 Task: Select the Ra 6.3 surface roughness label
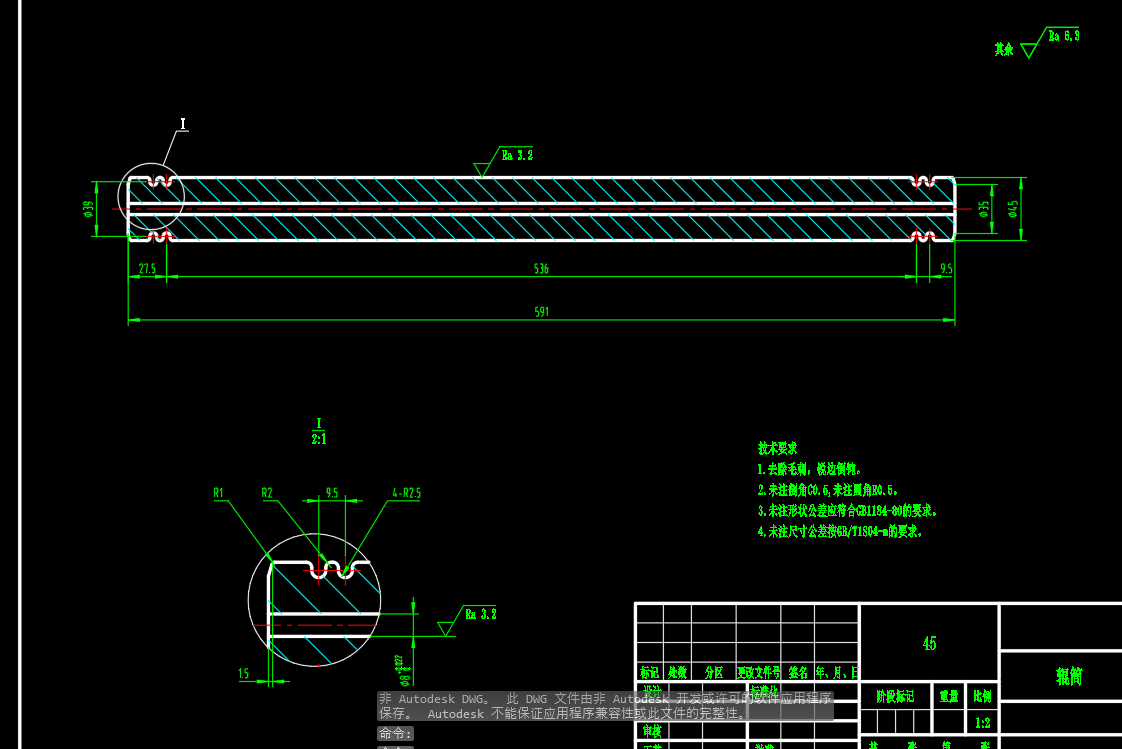tap(1063, 36)
